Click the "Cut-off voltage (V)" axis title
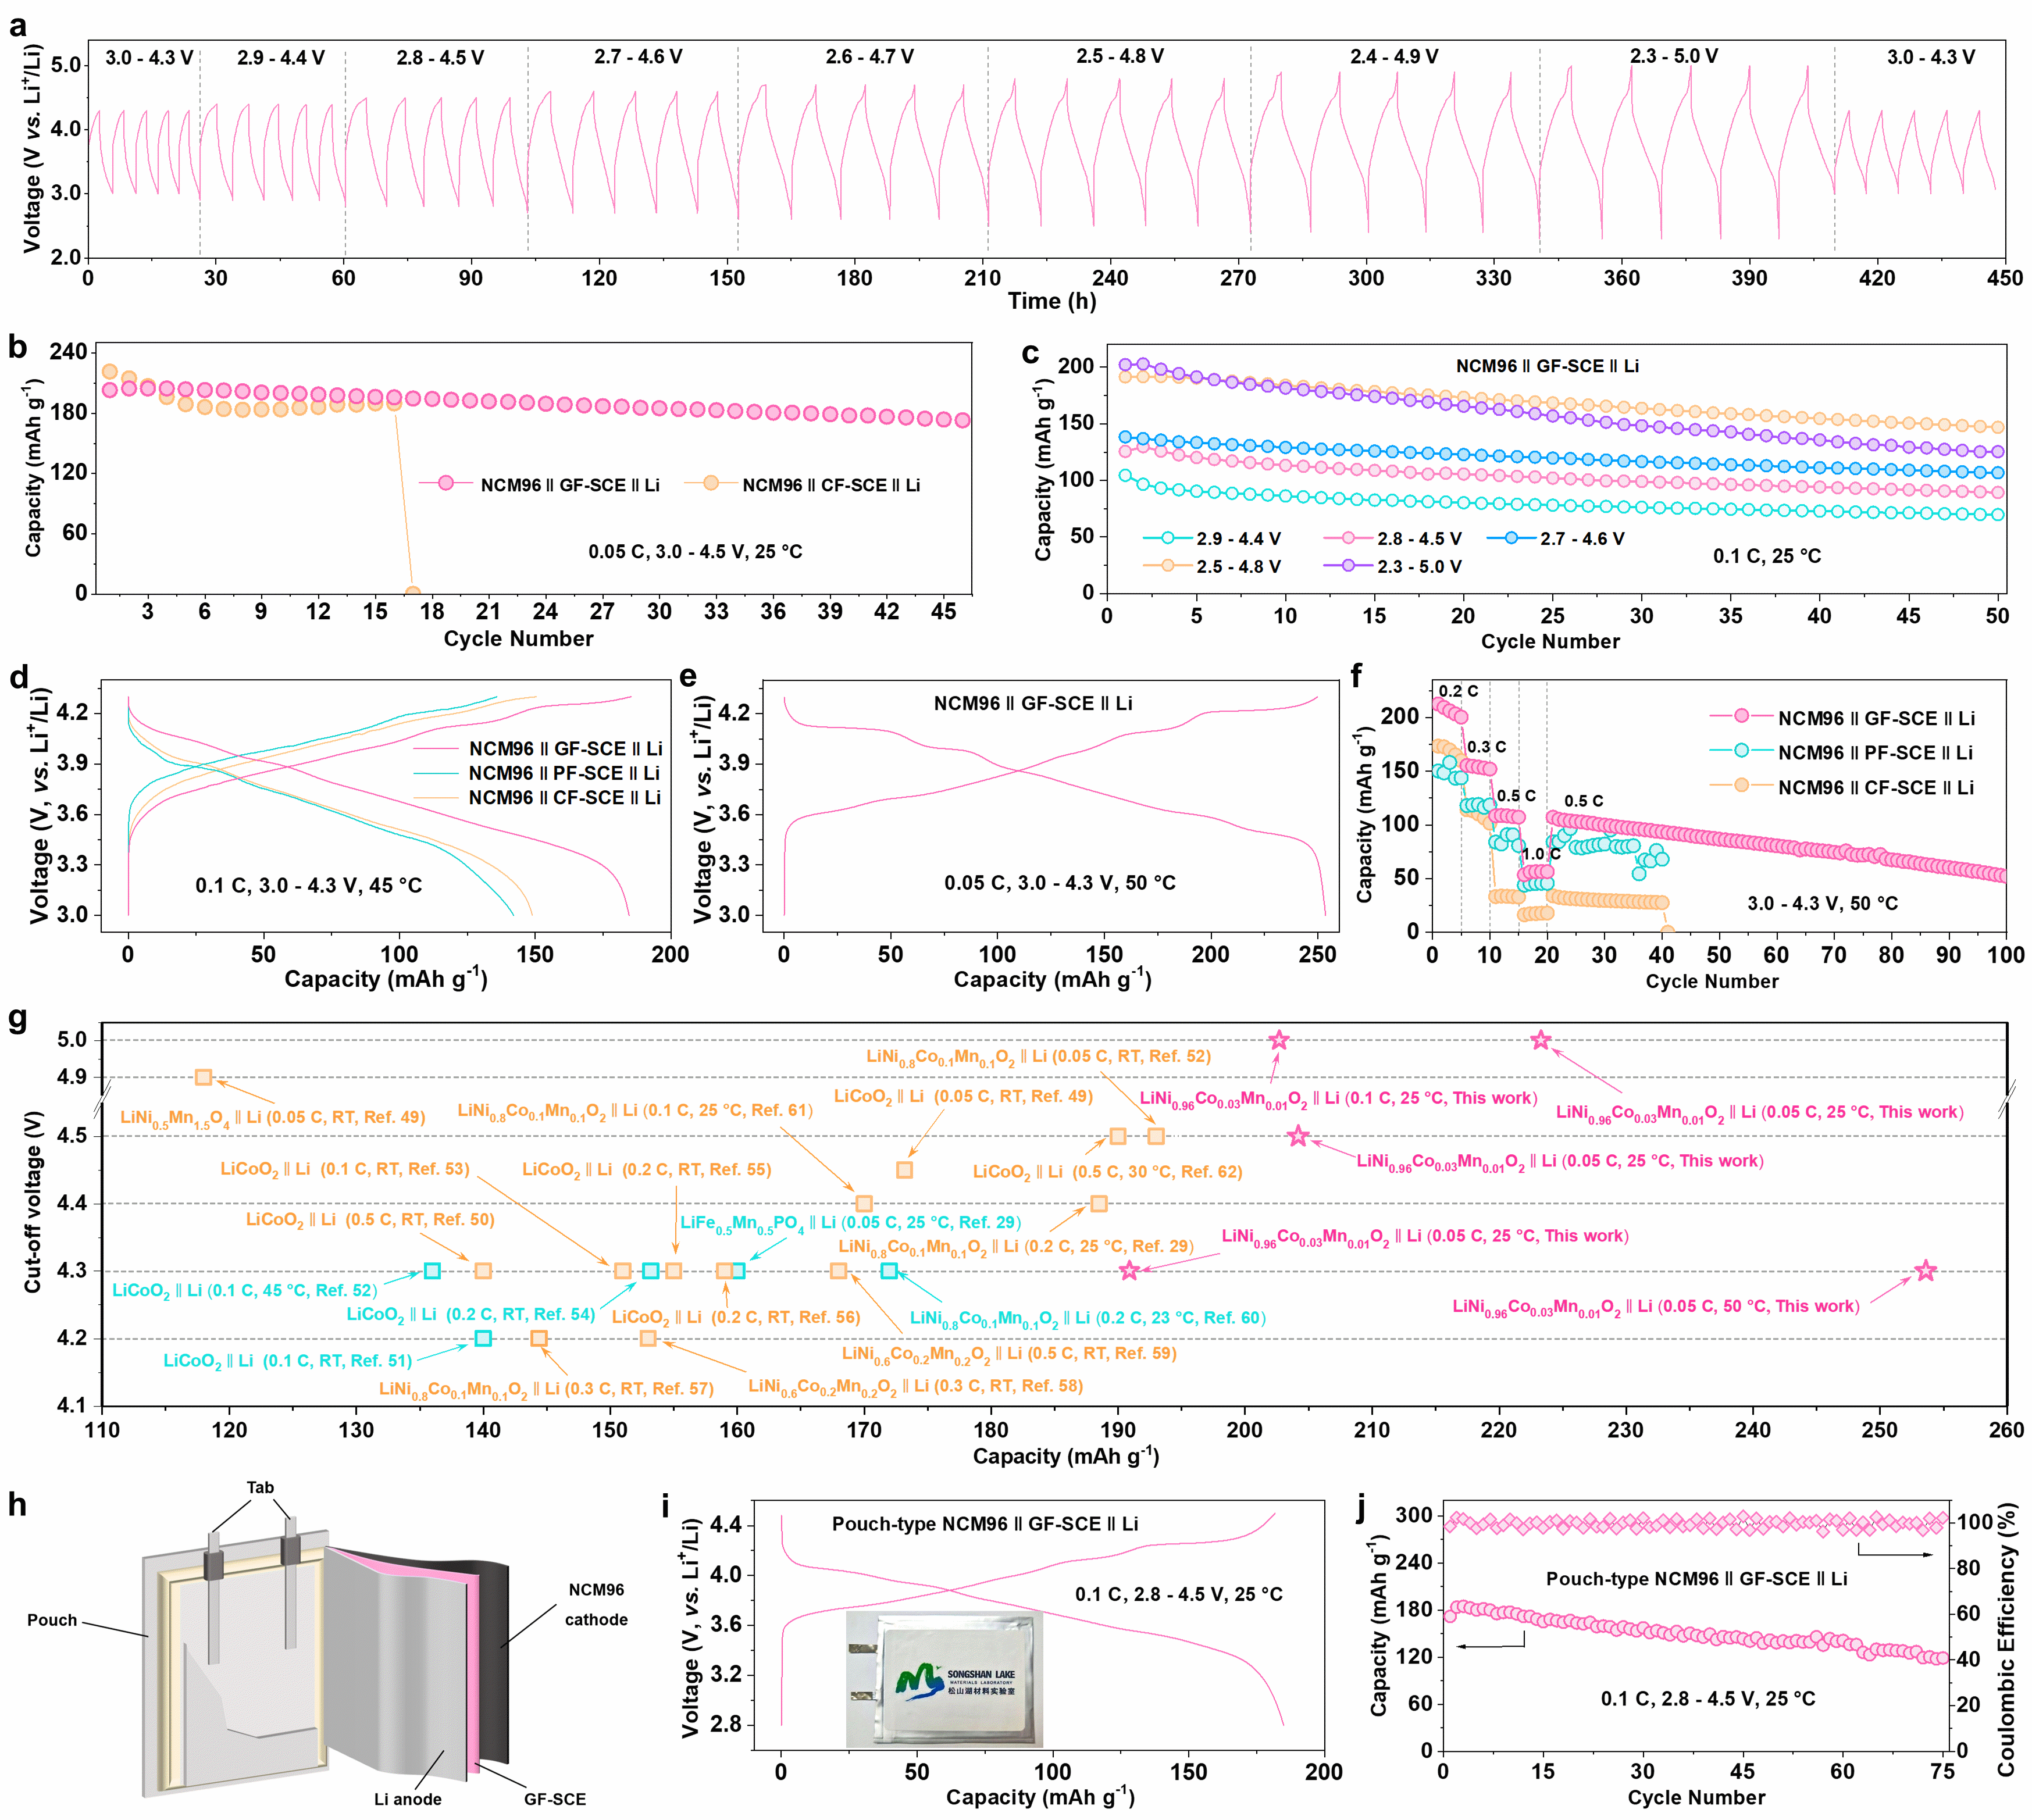The height and width of the screenshot is (1820, 2032). [33, 1202]
